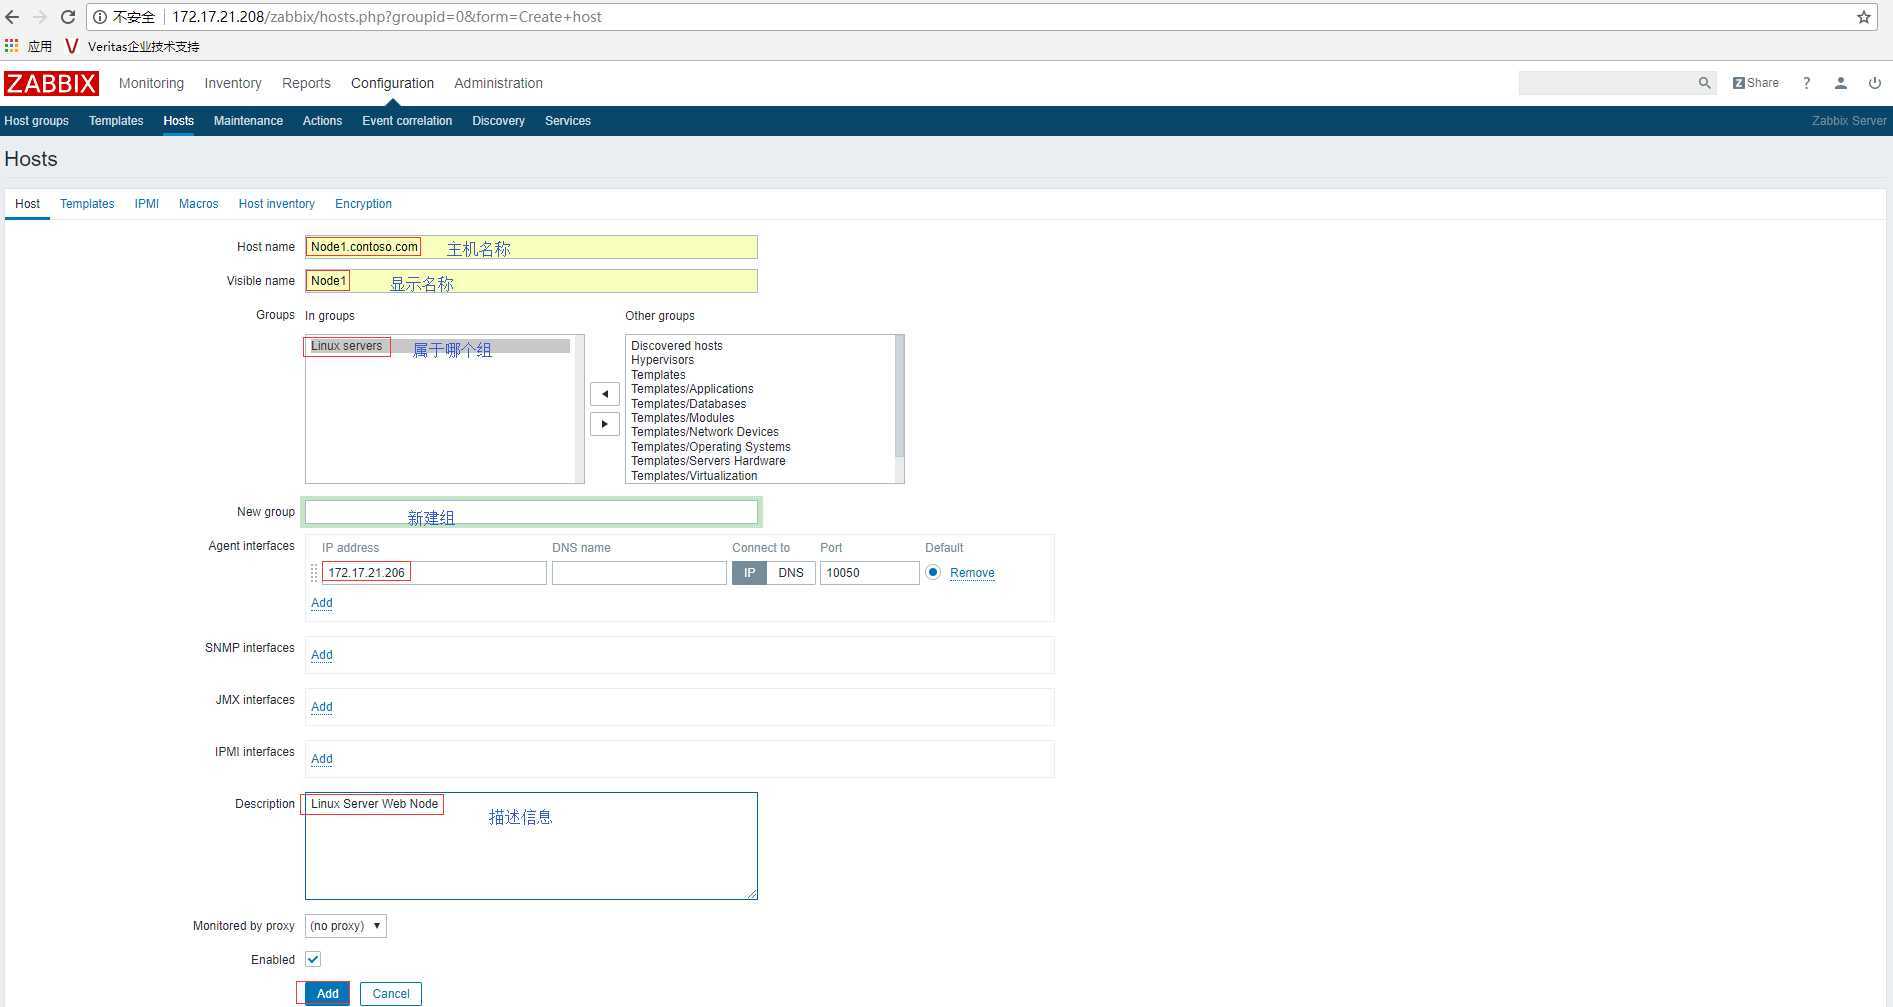Log out using the power icon
Screen dimensions: 1893x1007
(1875, 83)
